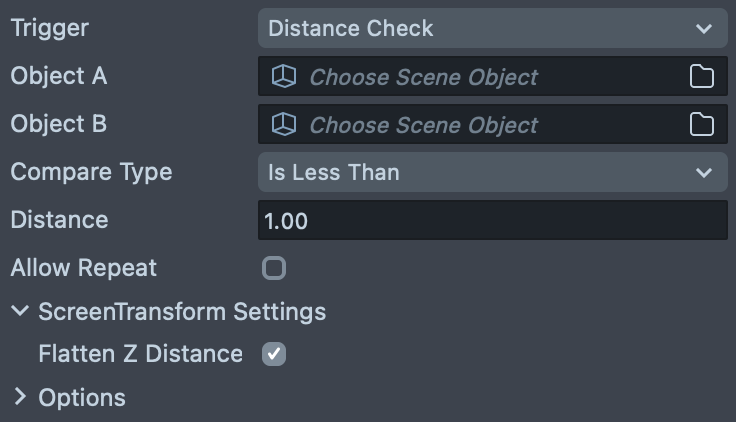Click the Allow Repeat label text
The height and width of the screenshot is (422, 736).
pos(84,268)
